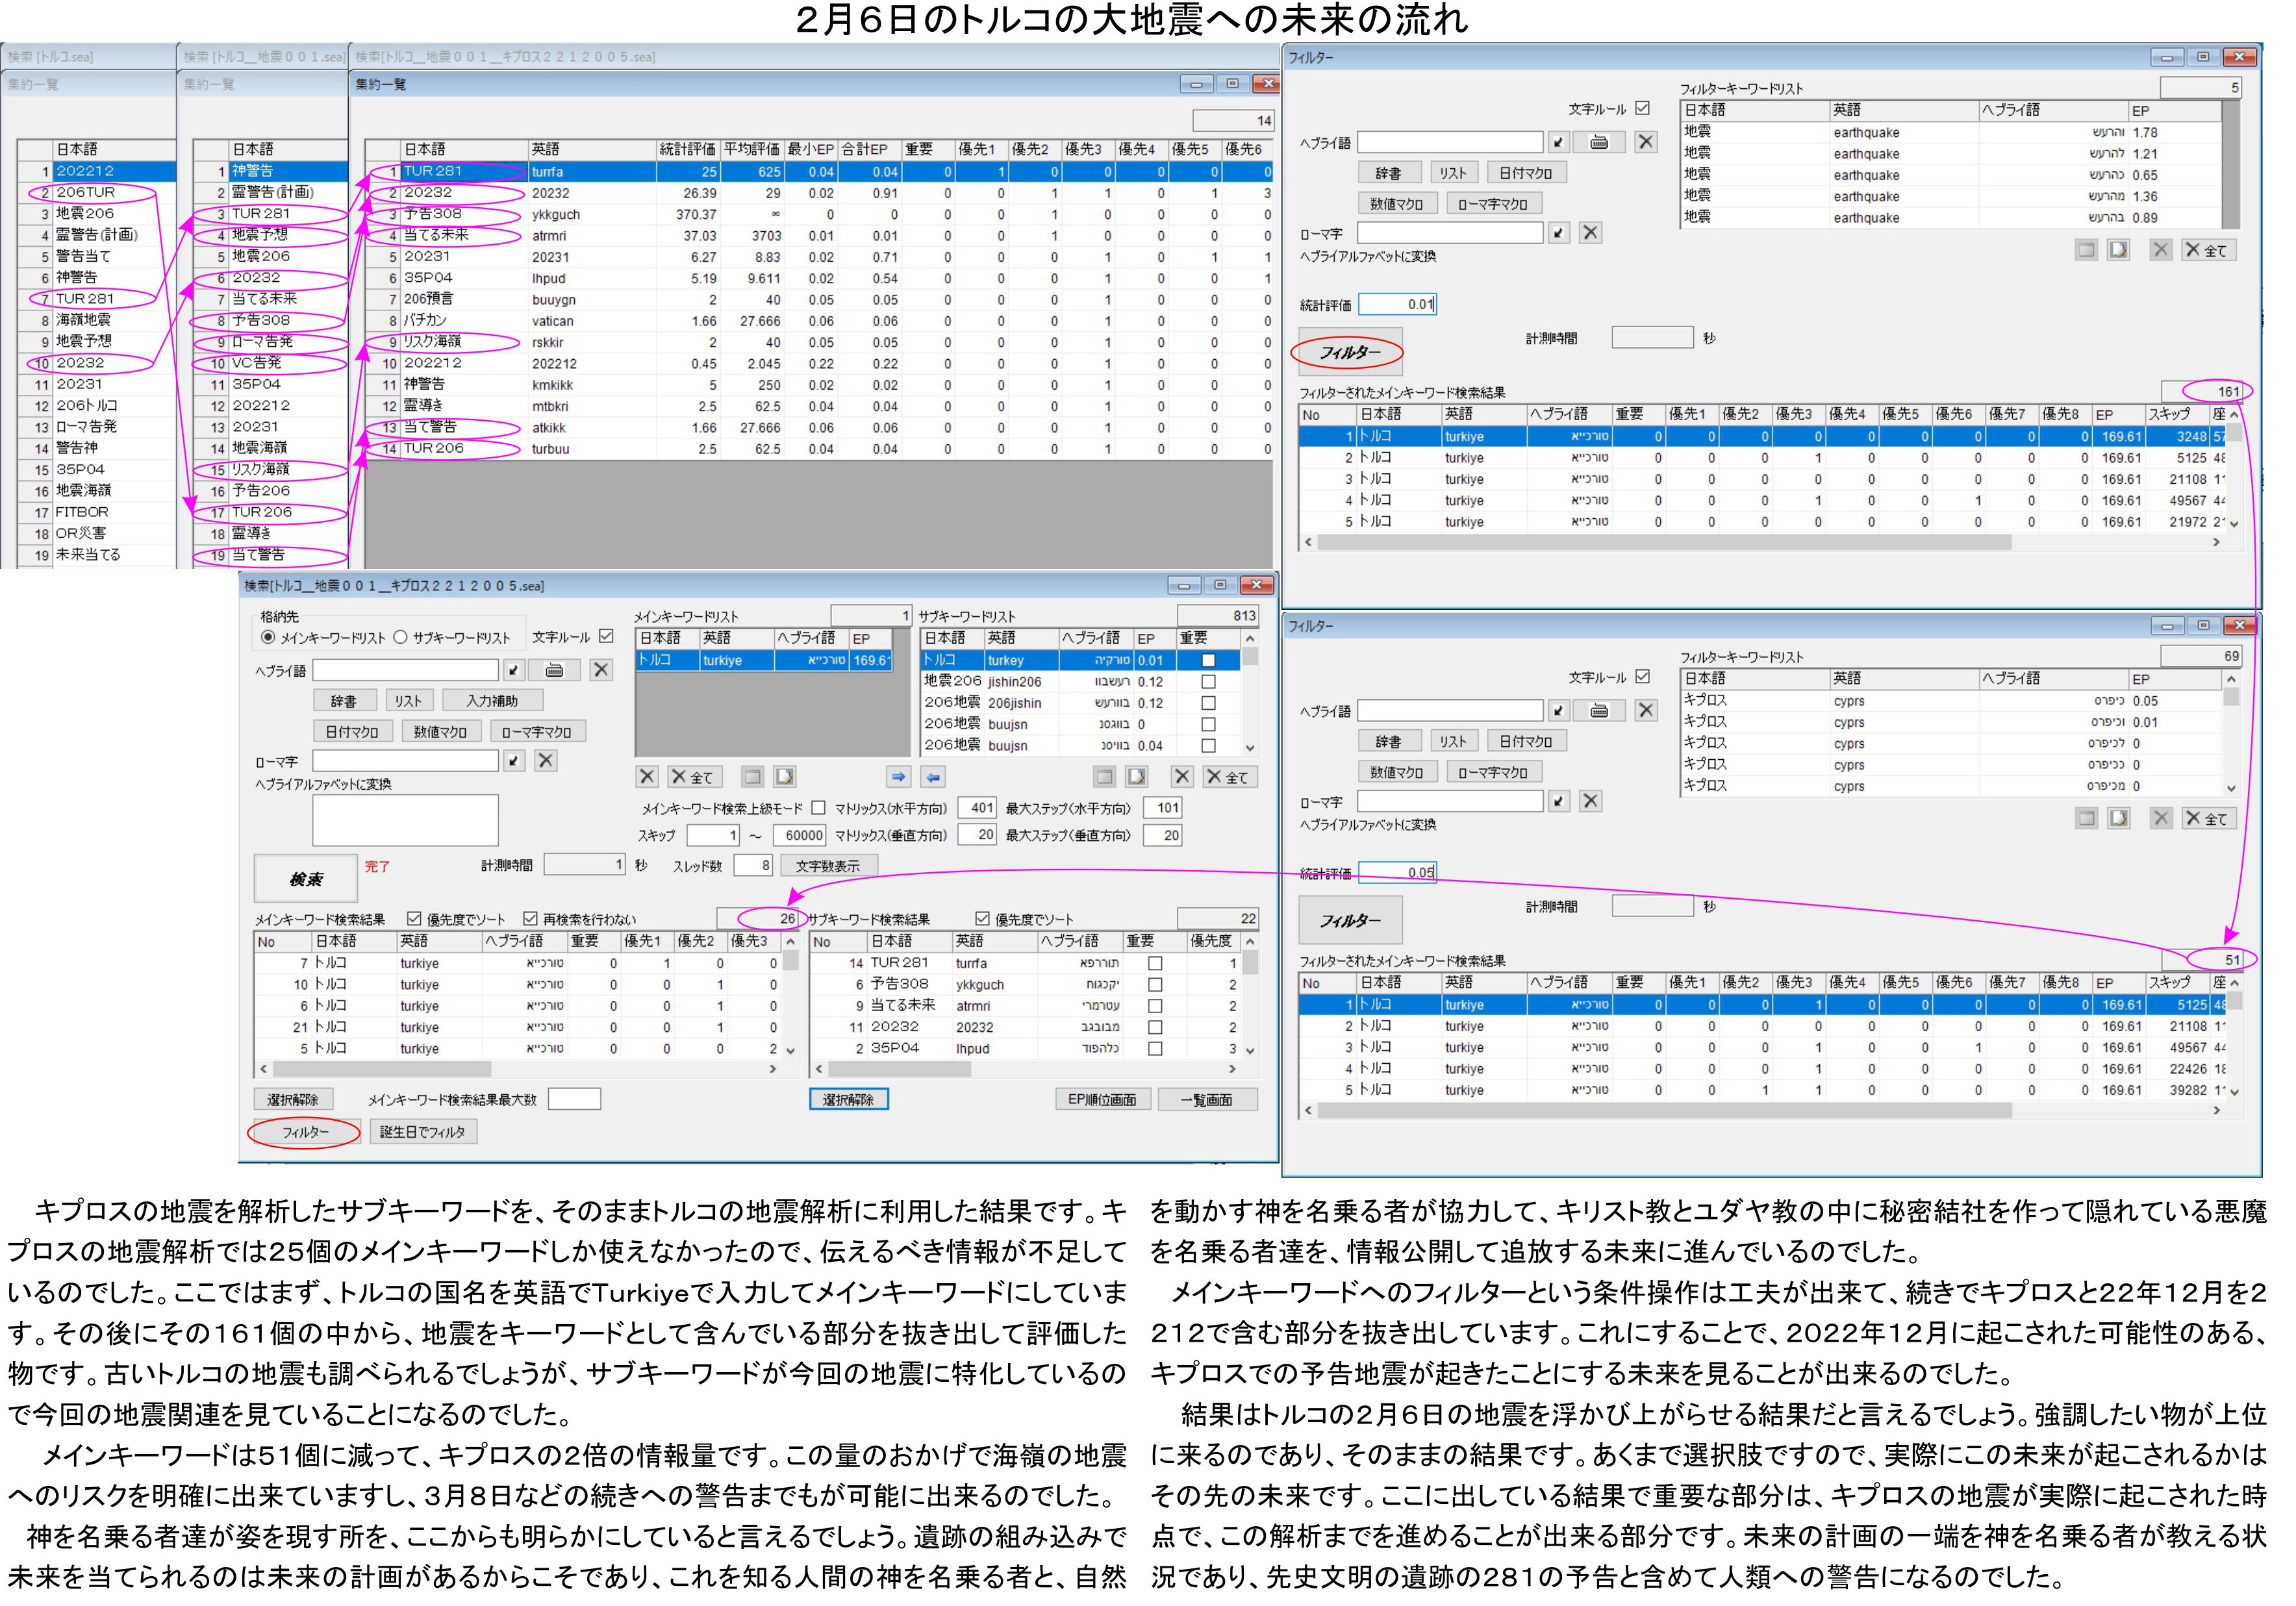2296x1606 pixels.
Task: Click 統計評価 column header in 集約一覧
Action: (689, 149)
